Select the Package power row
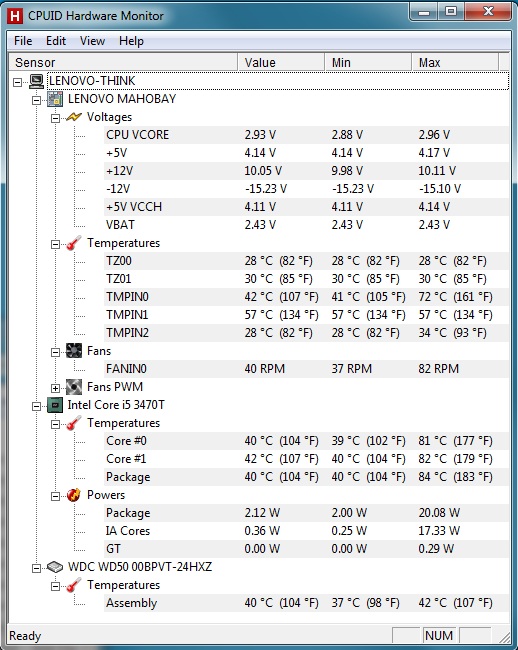 [306, 513]
